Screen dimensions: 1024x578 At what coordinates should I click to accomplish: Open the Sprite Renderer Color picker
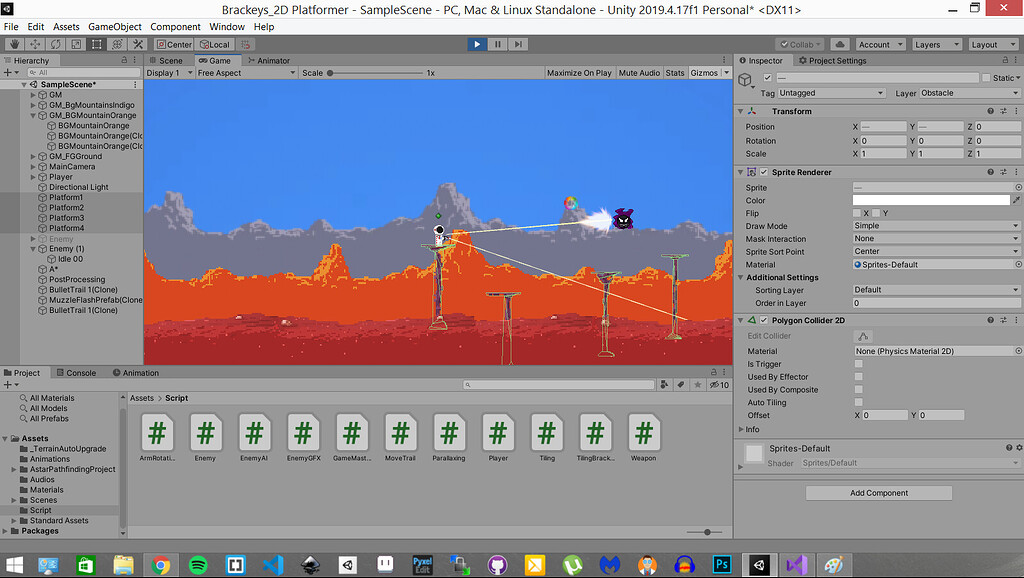pyautogui.click(x=930, y=200)
